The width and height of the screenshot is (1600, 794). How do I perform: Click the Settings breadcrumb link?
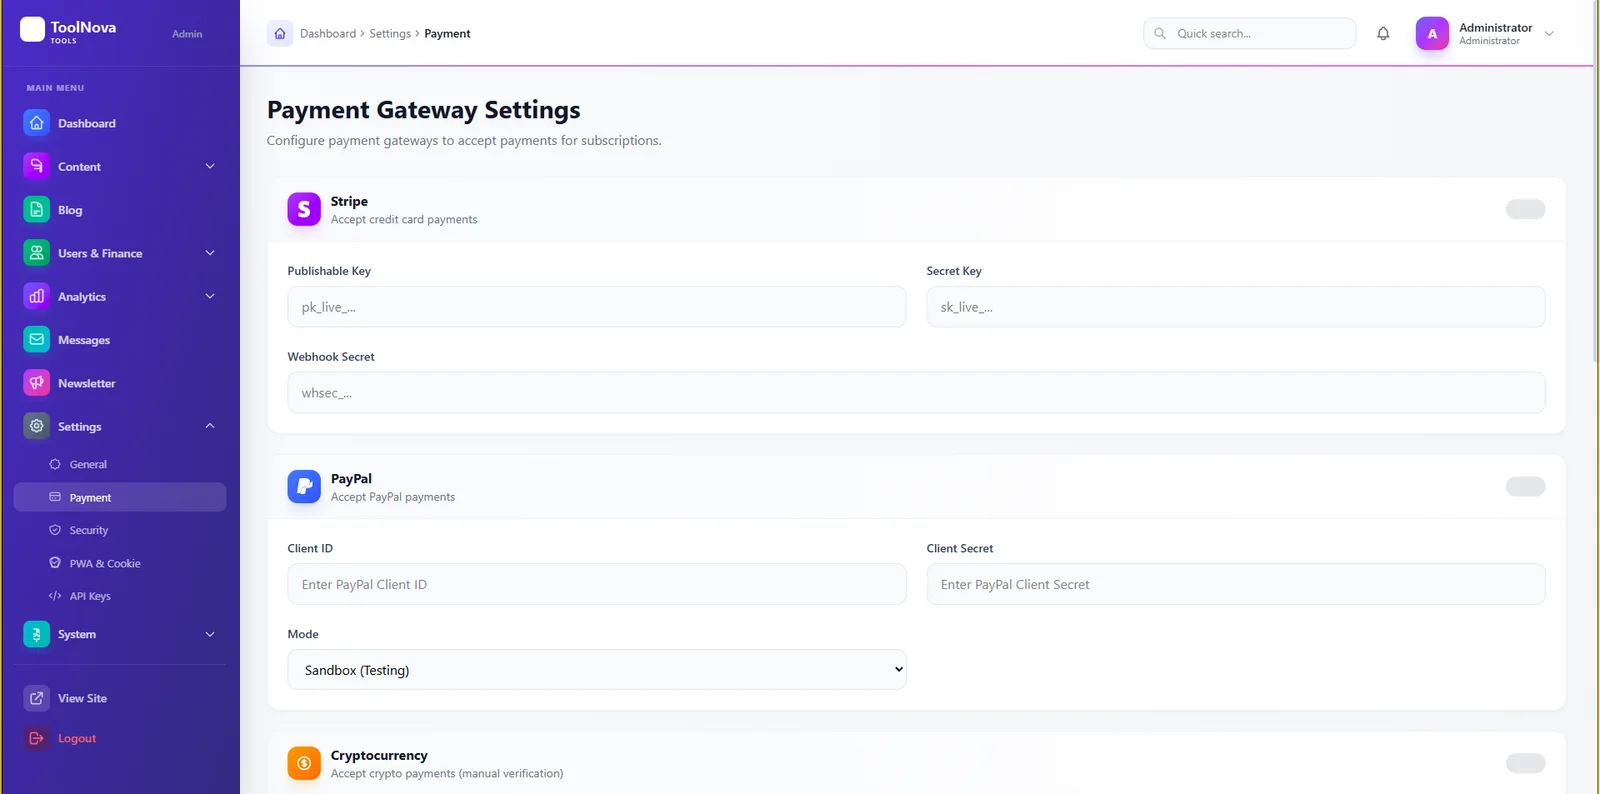coord(390,33)
